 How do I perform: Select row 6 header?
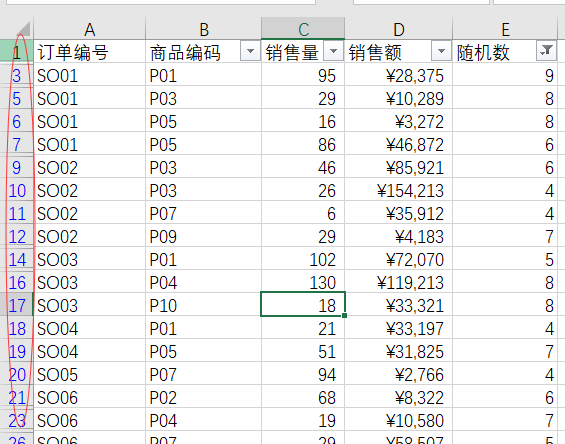click(x=17, y=121)
